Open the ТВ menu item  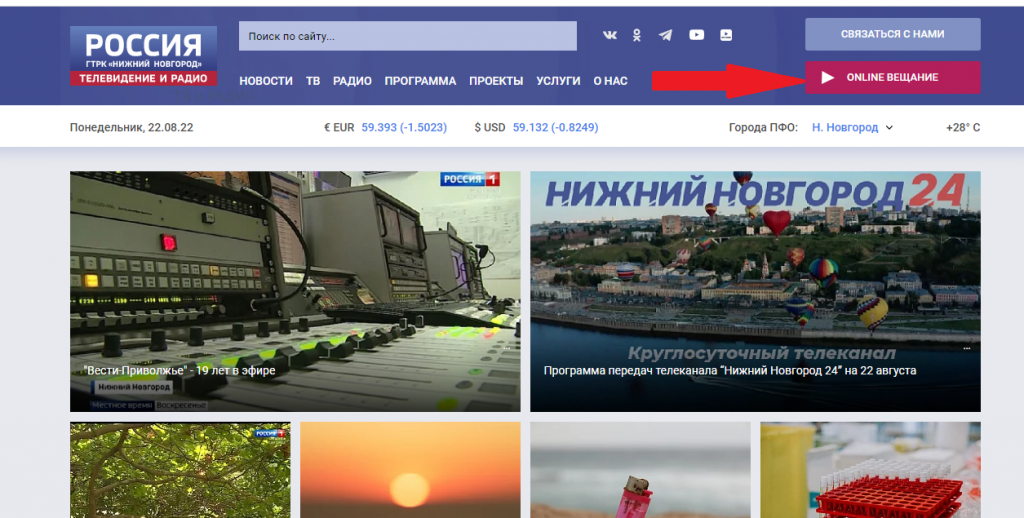313,81
